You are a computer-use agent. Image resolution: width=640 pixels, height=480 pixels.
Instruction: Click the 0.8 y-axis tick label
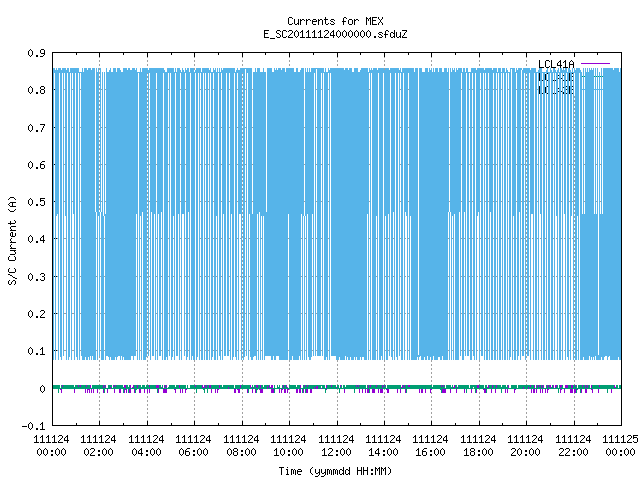coord(36,90)
